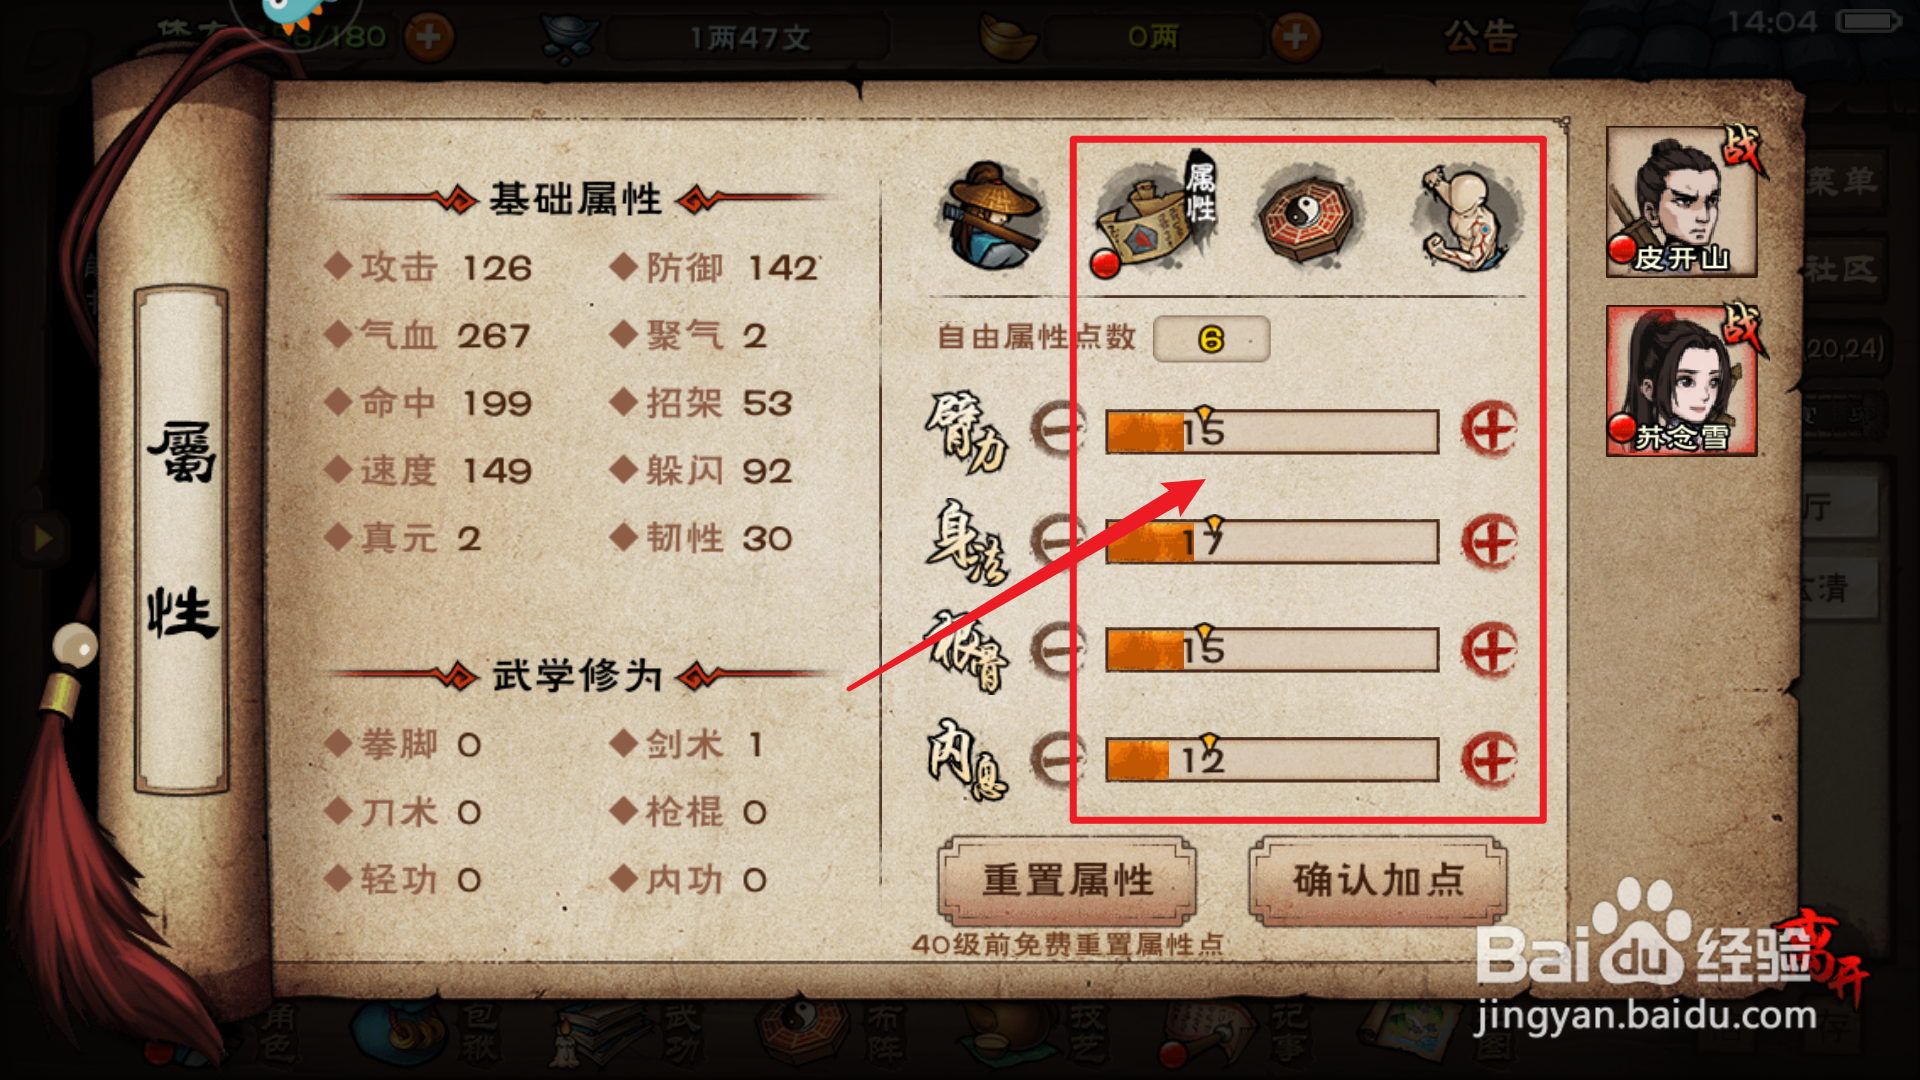1920x1080 pixels.
Task: Decrease 身法 with the minus button
Action: pyautogui.click(x=1058, y=541)
